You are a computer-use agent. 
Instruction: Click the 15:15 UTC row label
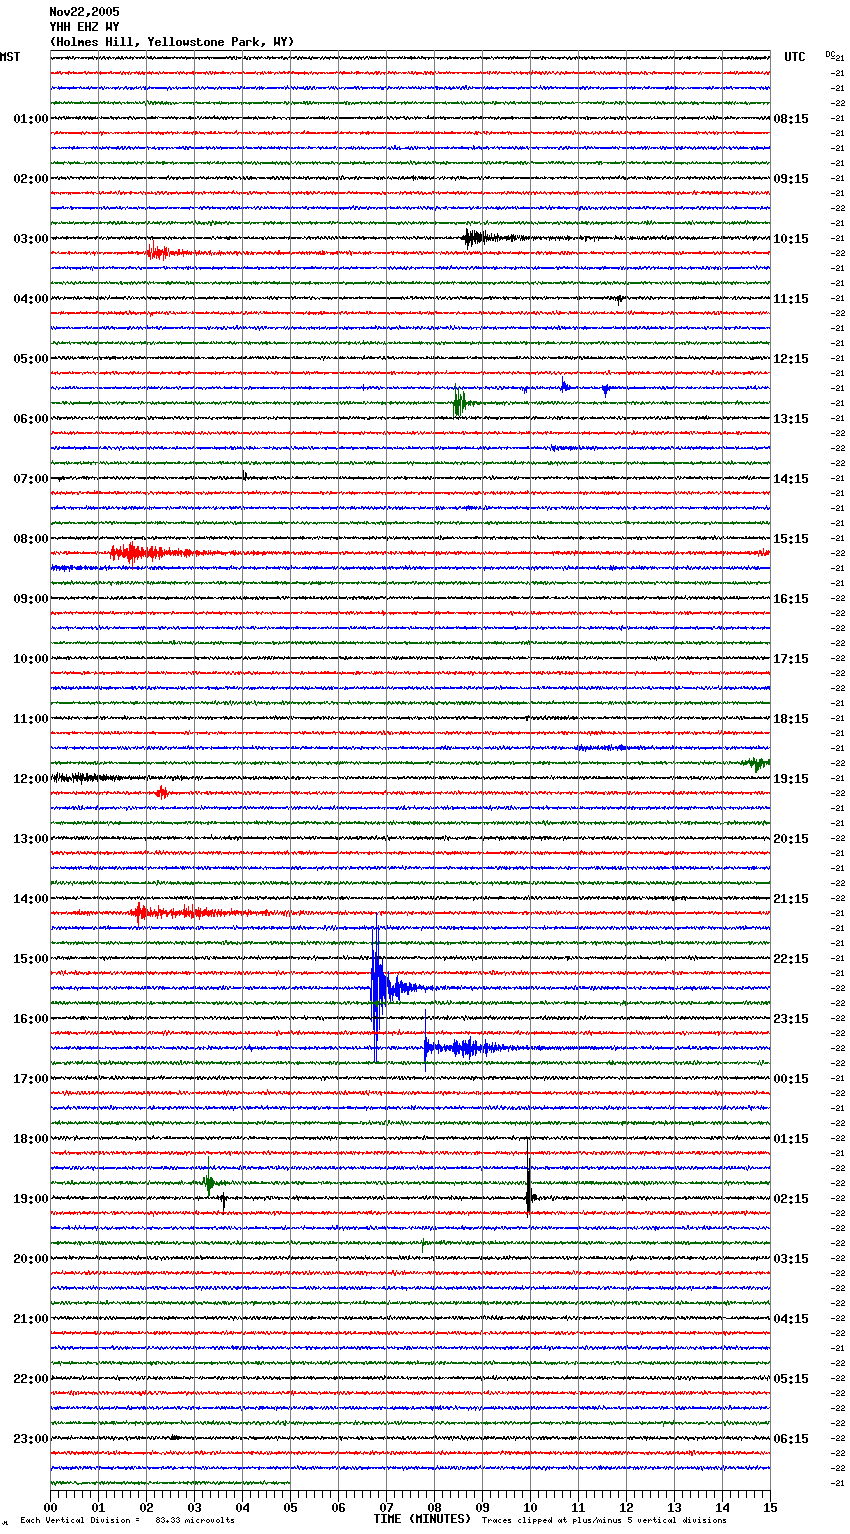791,539
